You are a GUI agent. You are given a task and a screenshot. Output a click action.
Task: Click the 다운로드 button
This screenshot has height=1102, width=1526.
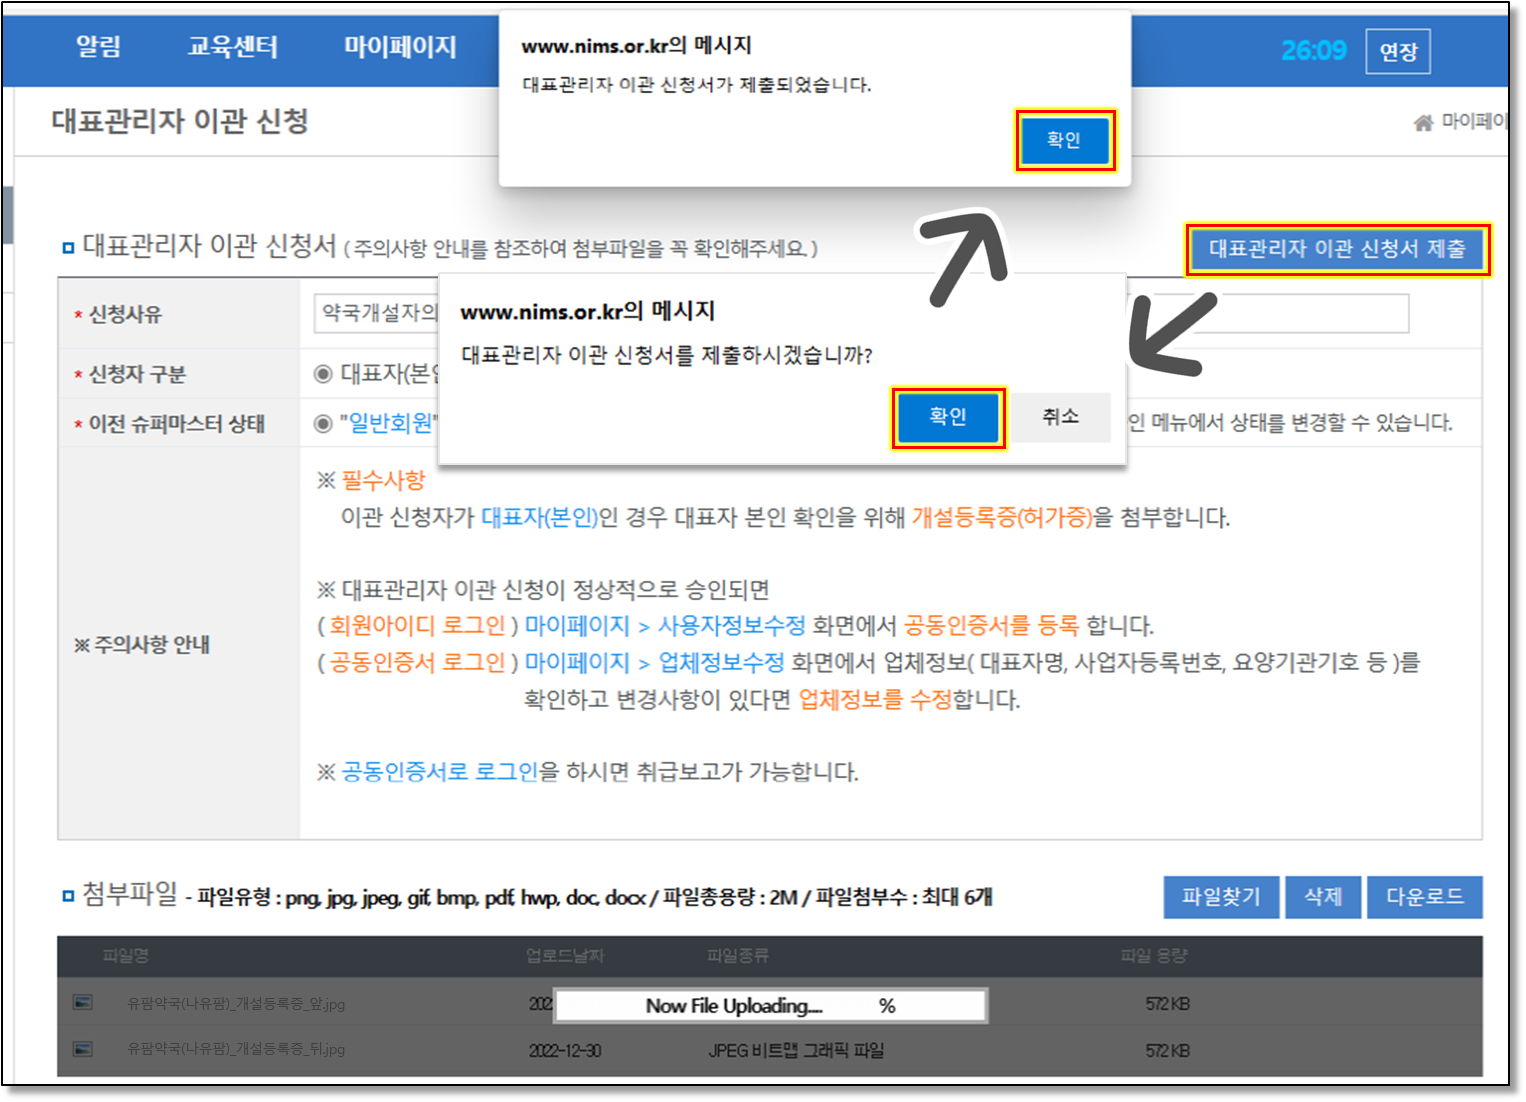(1424, 897)
